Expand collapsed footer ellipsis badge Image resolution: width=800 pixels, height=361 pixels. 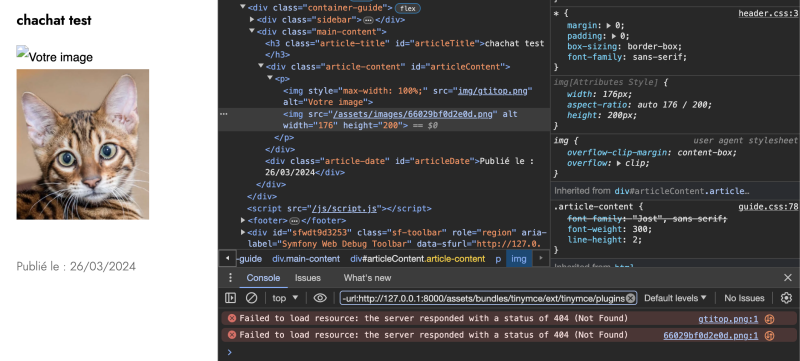294,221
